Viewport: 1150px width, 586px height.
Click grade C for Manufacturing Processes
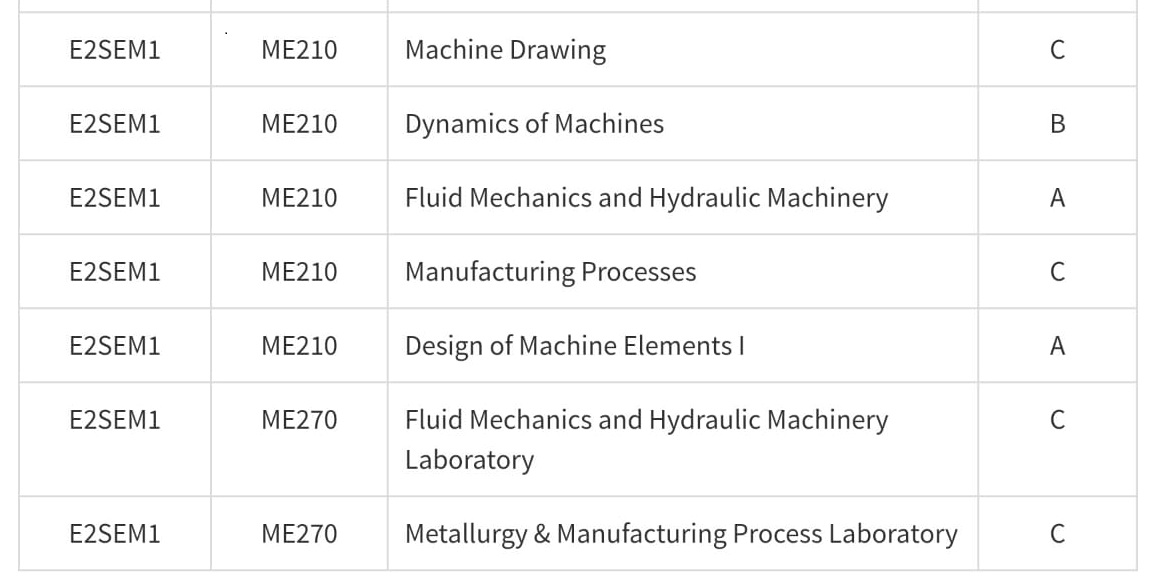1057,272
